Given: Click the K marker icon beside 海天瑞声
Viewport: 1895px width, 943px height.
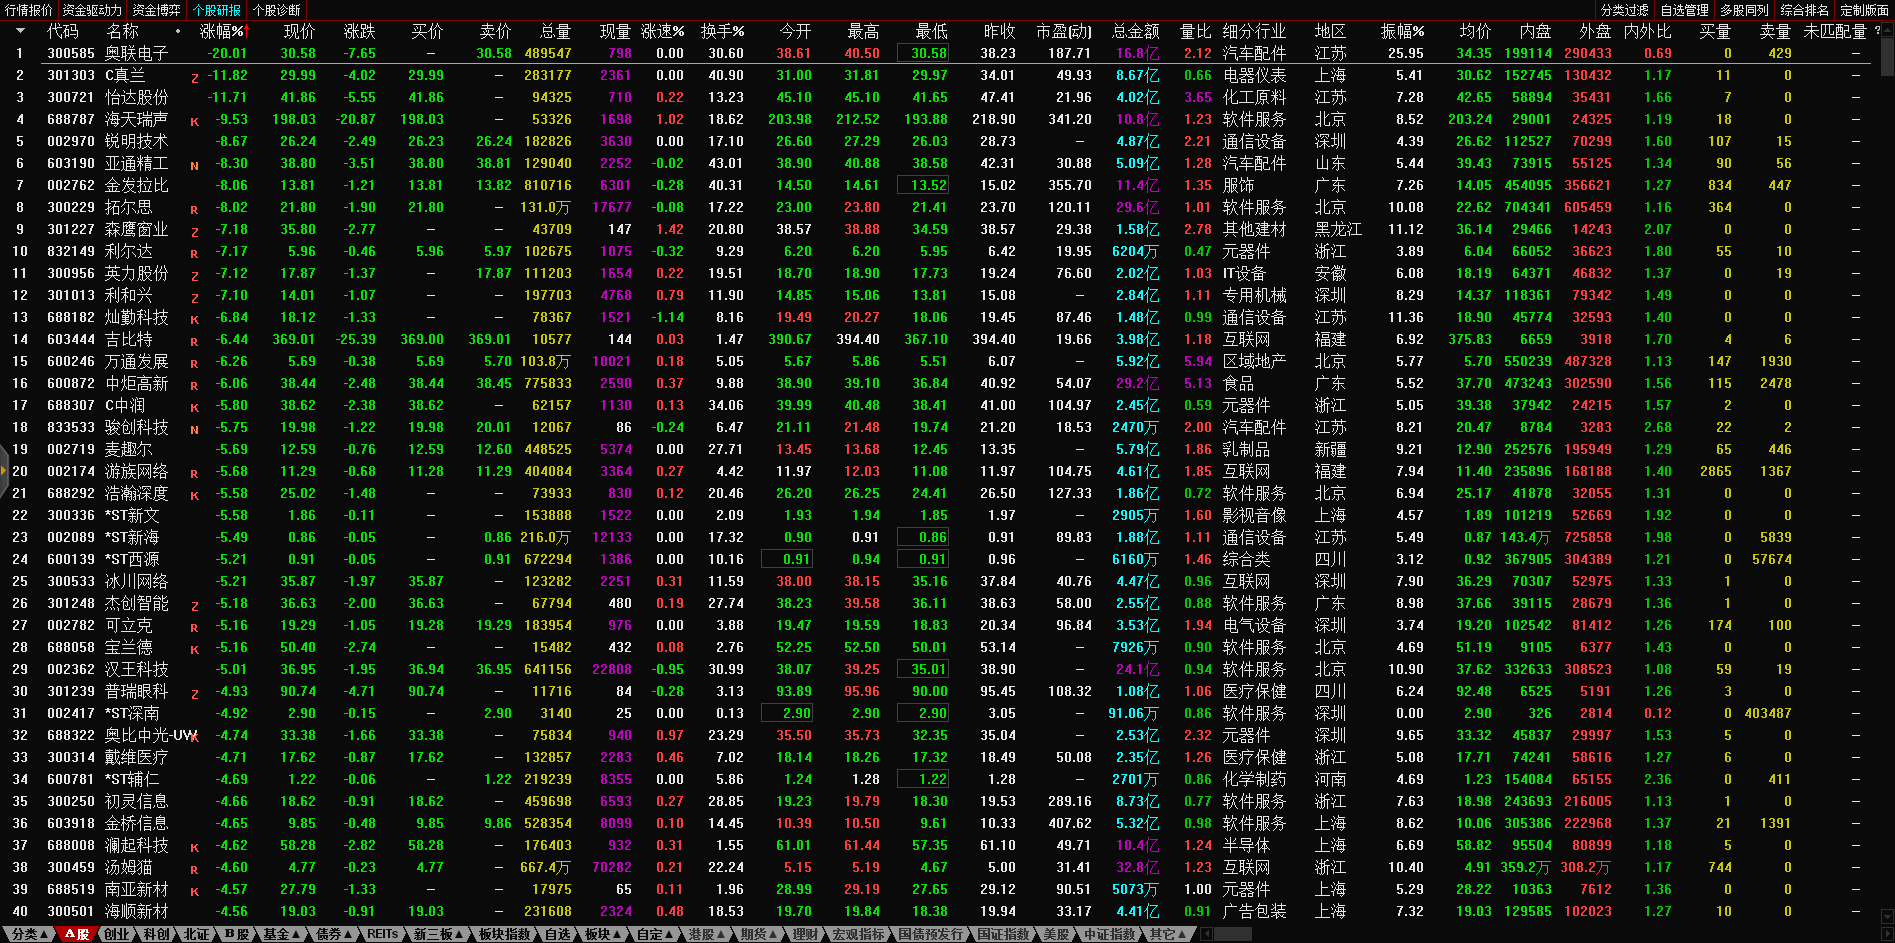Looking at the screenshot, I should (194, 121).
